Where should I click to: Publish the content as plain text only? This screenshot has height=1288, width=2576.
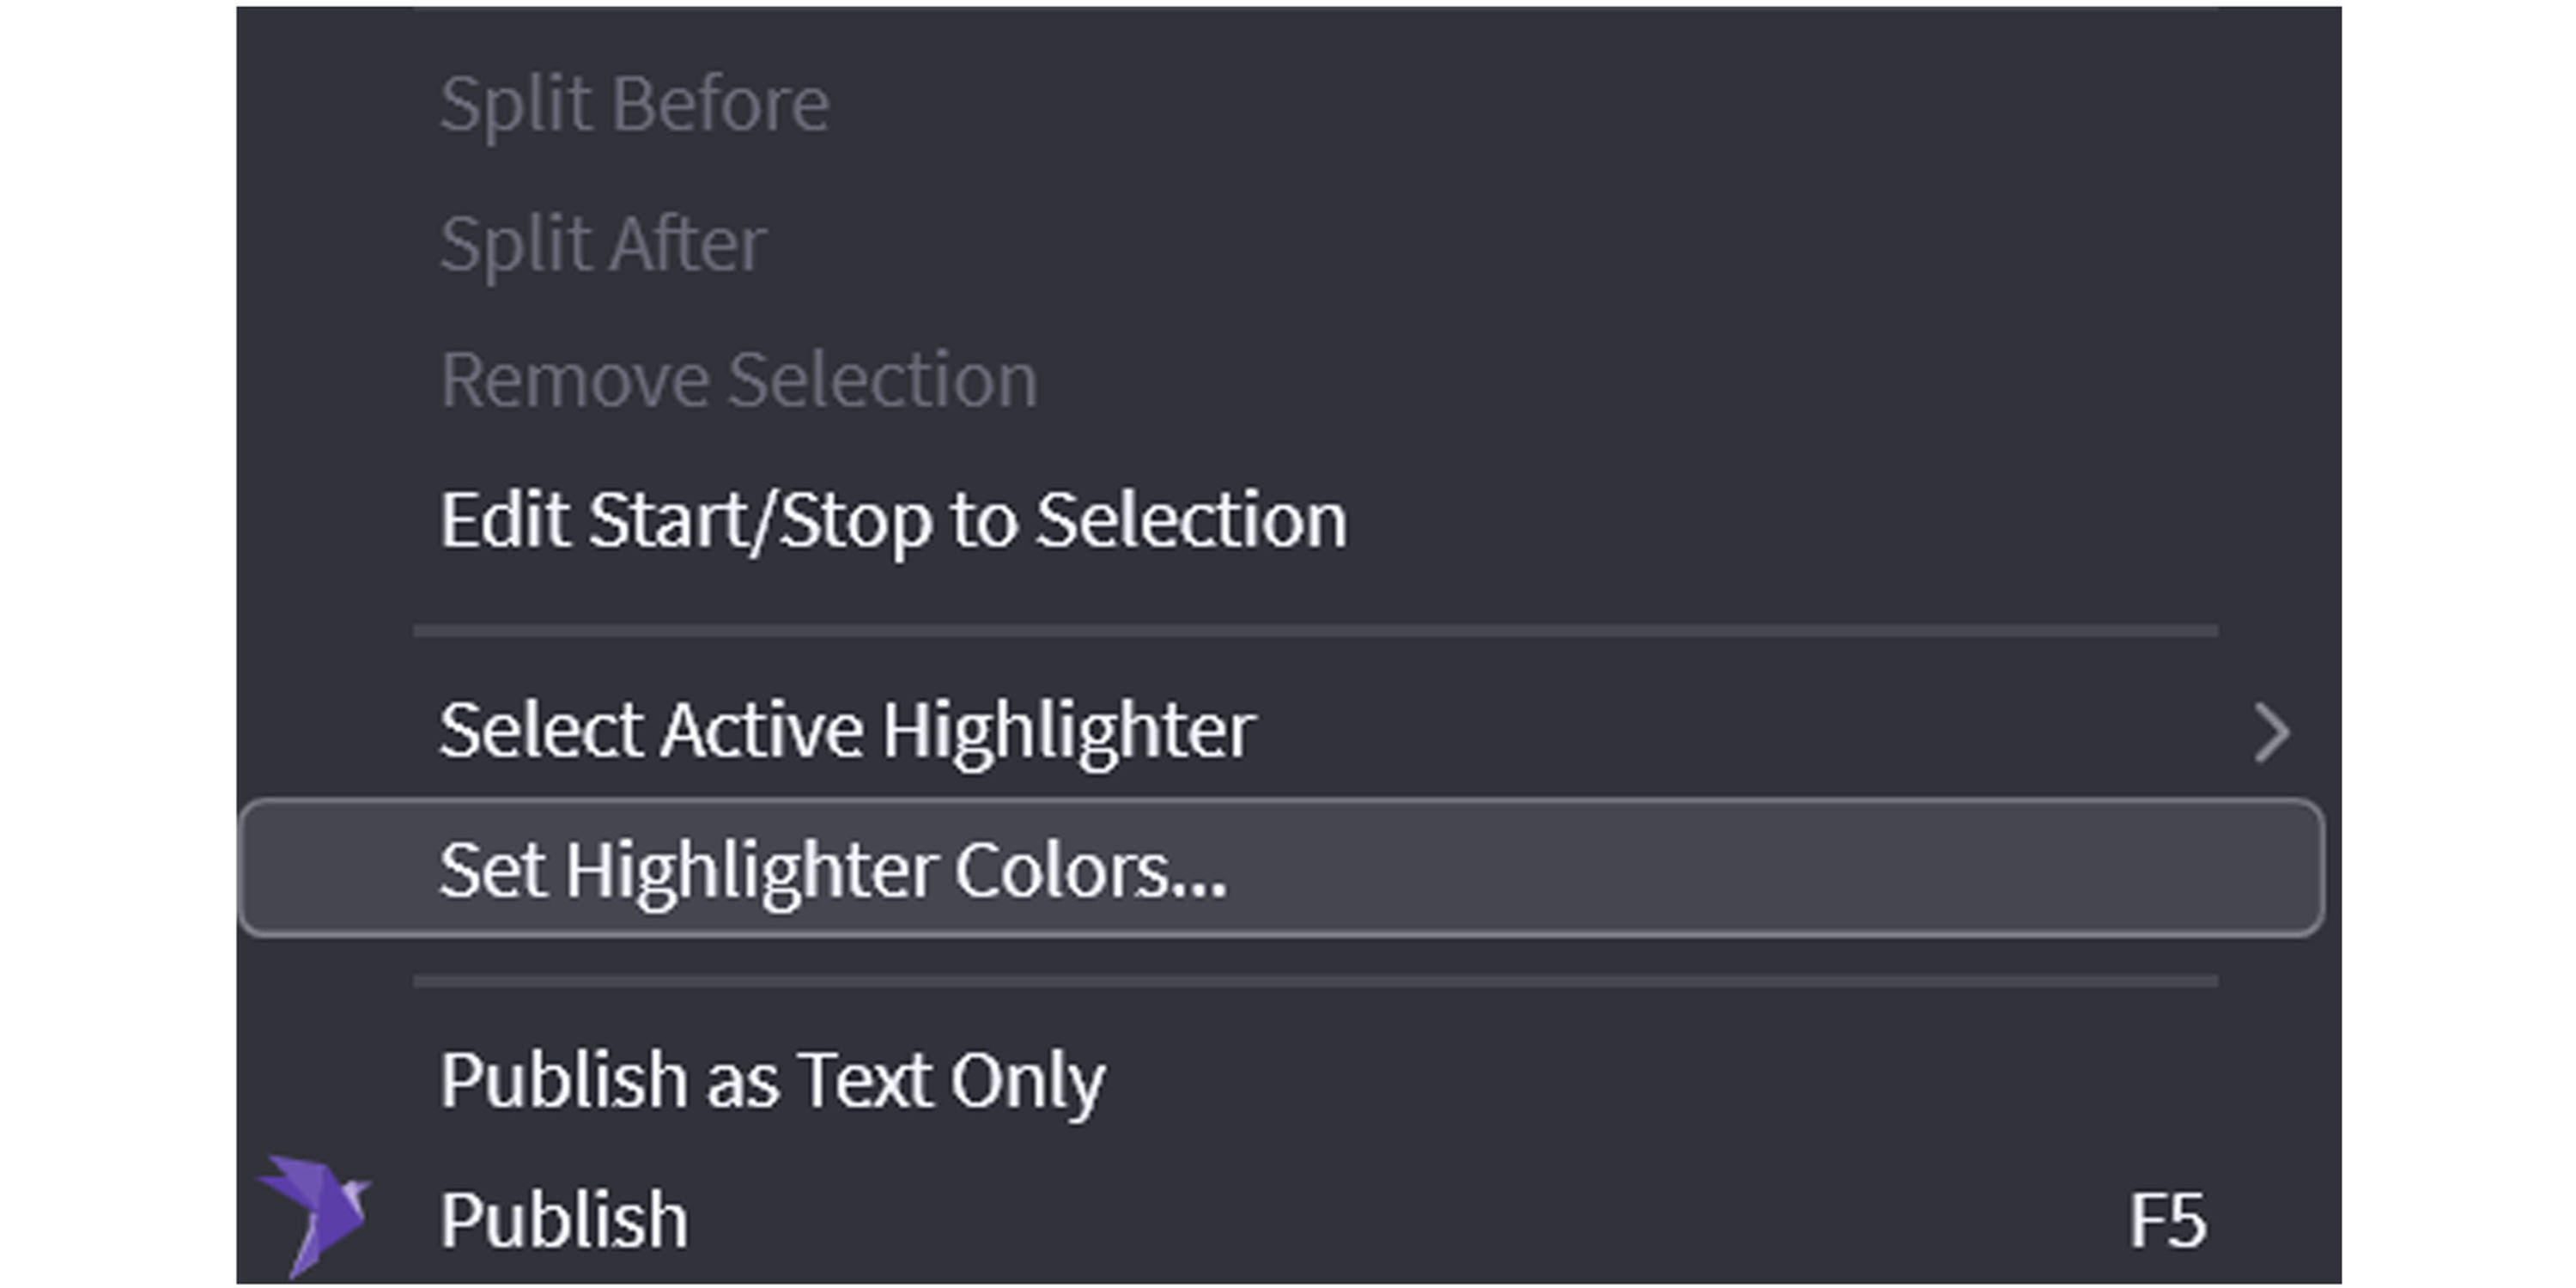tap(772, 1080)
